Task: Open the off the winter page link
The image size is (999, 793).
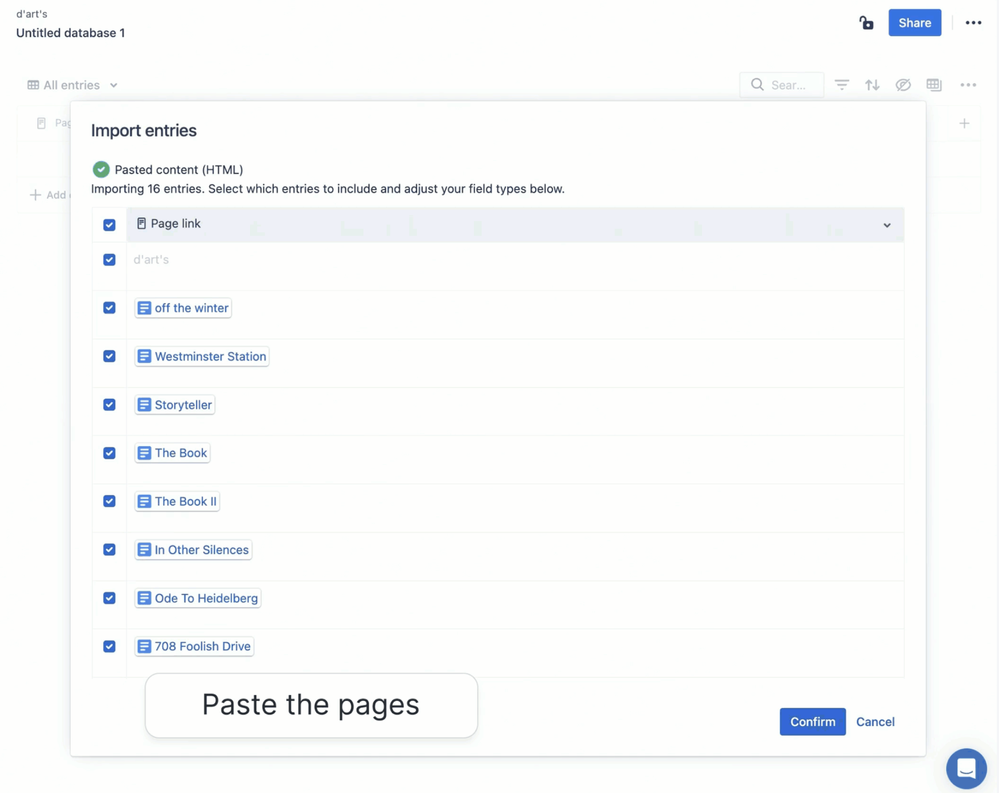Action: 183,308
